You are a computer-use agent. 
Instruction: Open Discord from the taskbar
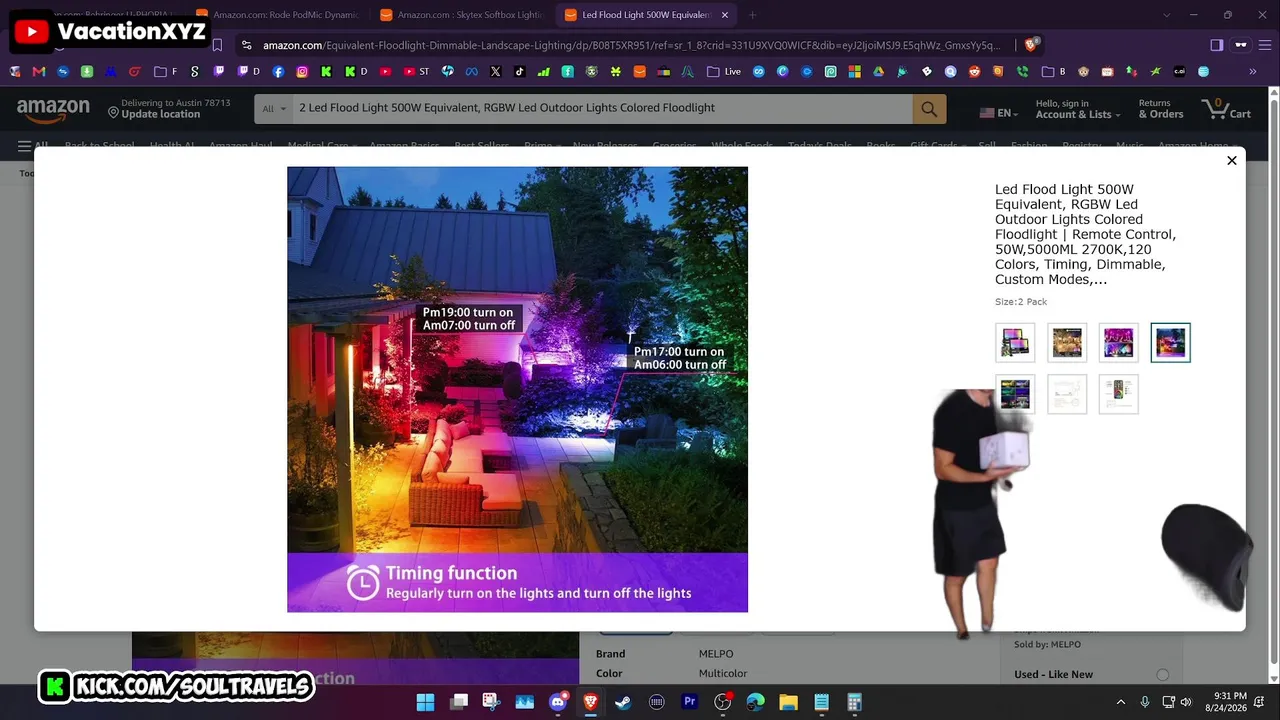click(558, 702)
